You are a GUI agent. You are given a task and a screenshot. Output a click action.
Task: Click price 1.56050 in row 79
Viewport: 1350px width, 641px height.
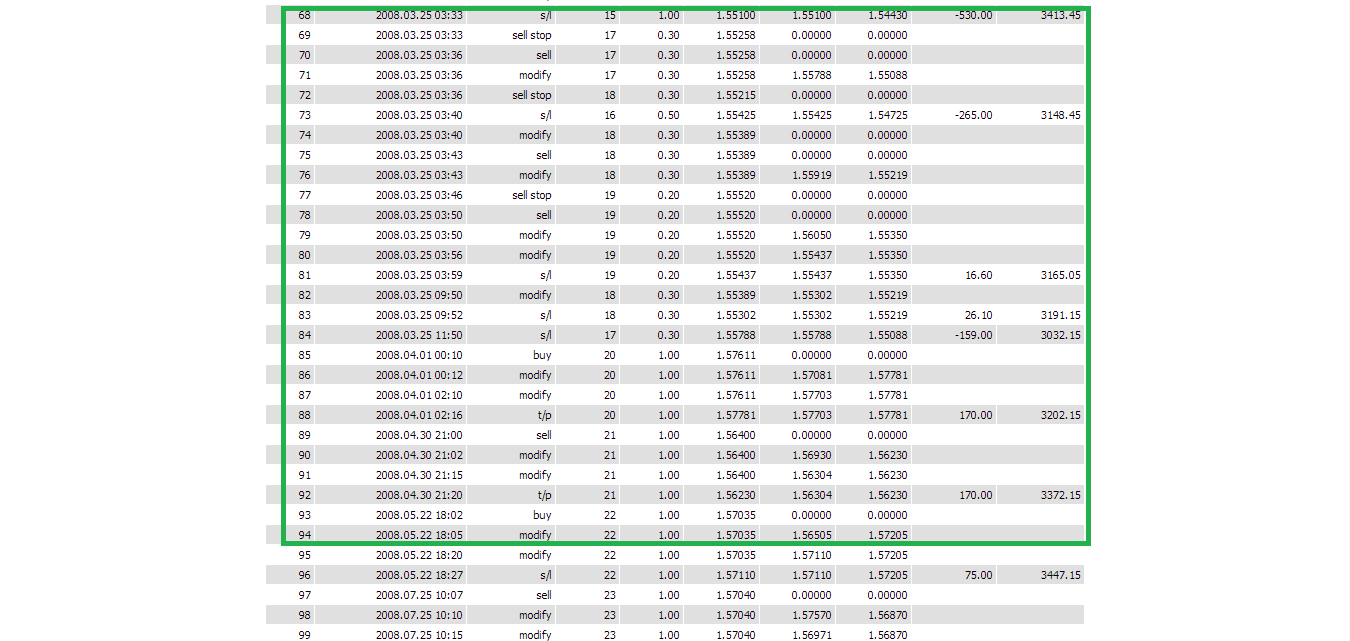(811, 235)
